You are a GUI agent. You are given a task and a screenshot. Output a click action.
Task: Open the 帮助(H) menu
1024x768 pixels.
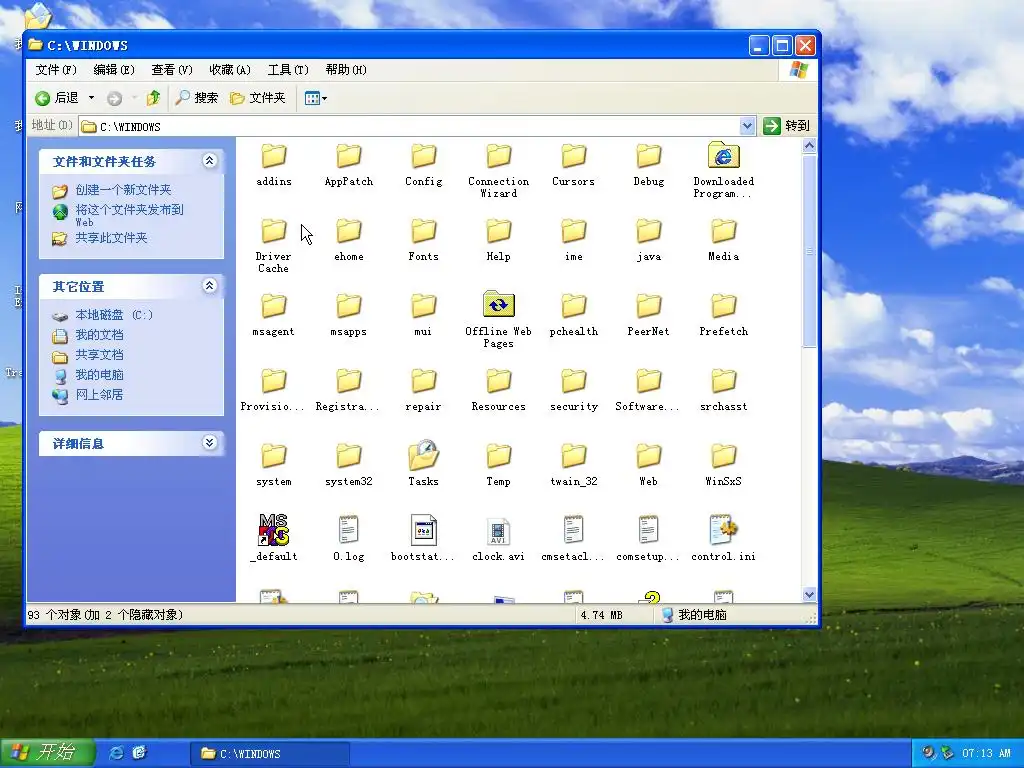tap(346, 70)
